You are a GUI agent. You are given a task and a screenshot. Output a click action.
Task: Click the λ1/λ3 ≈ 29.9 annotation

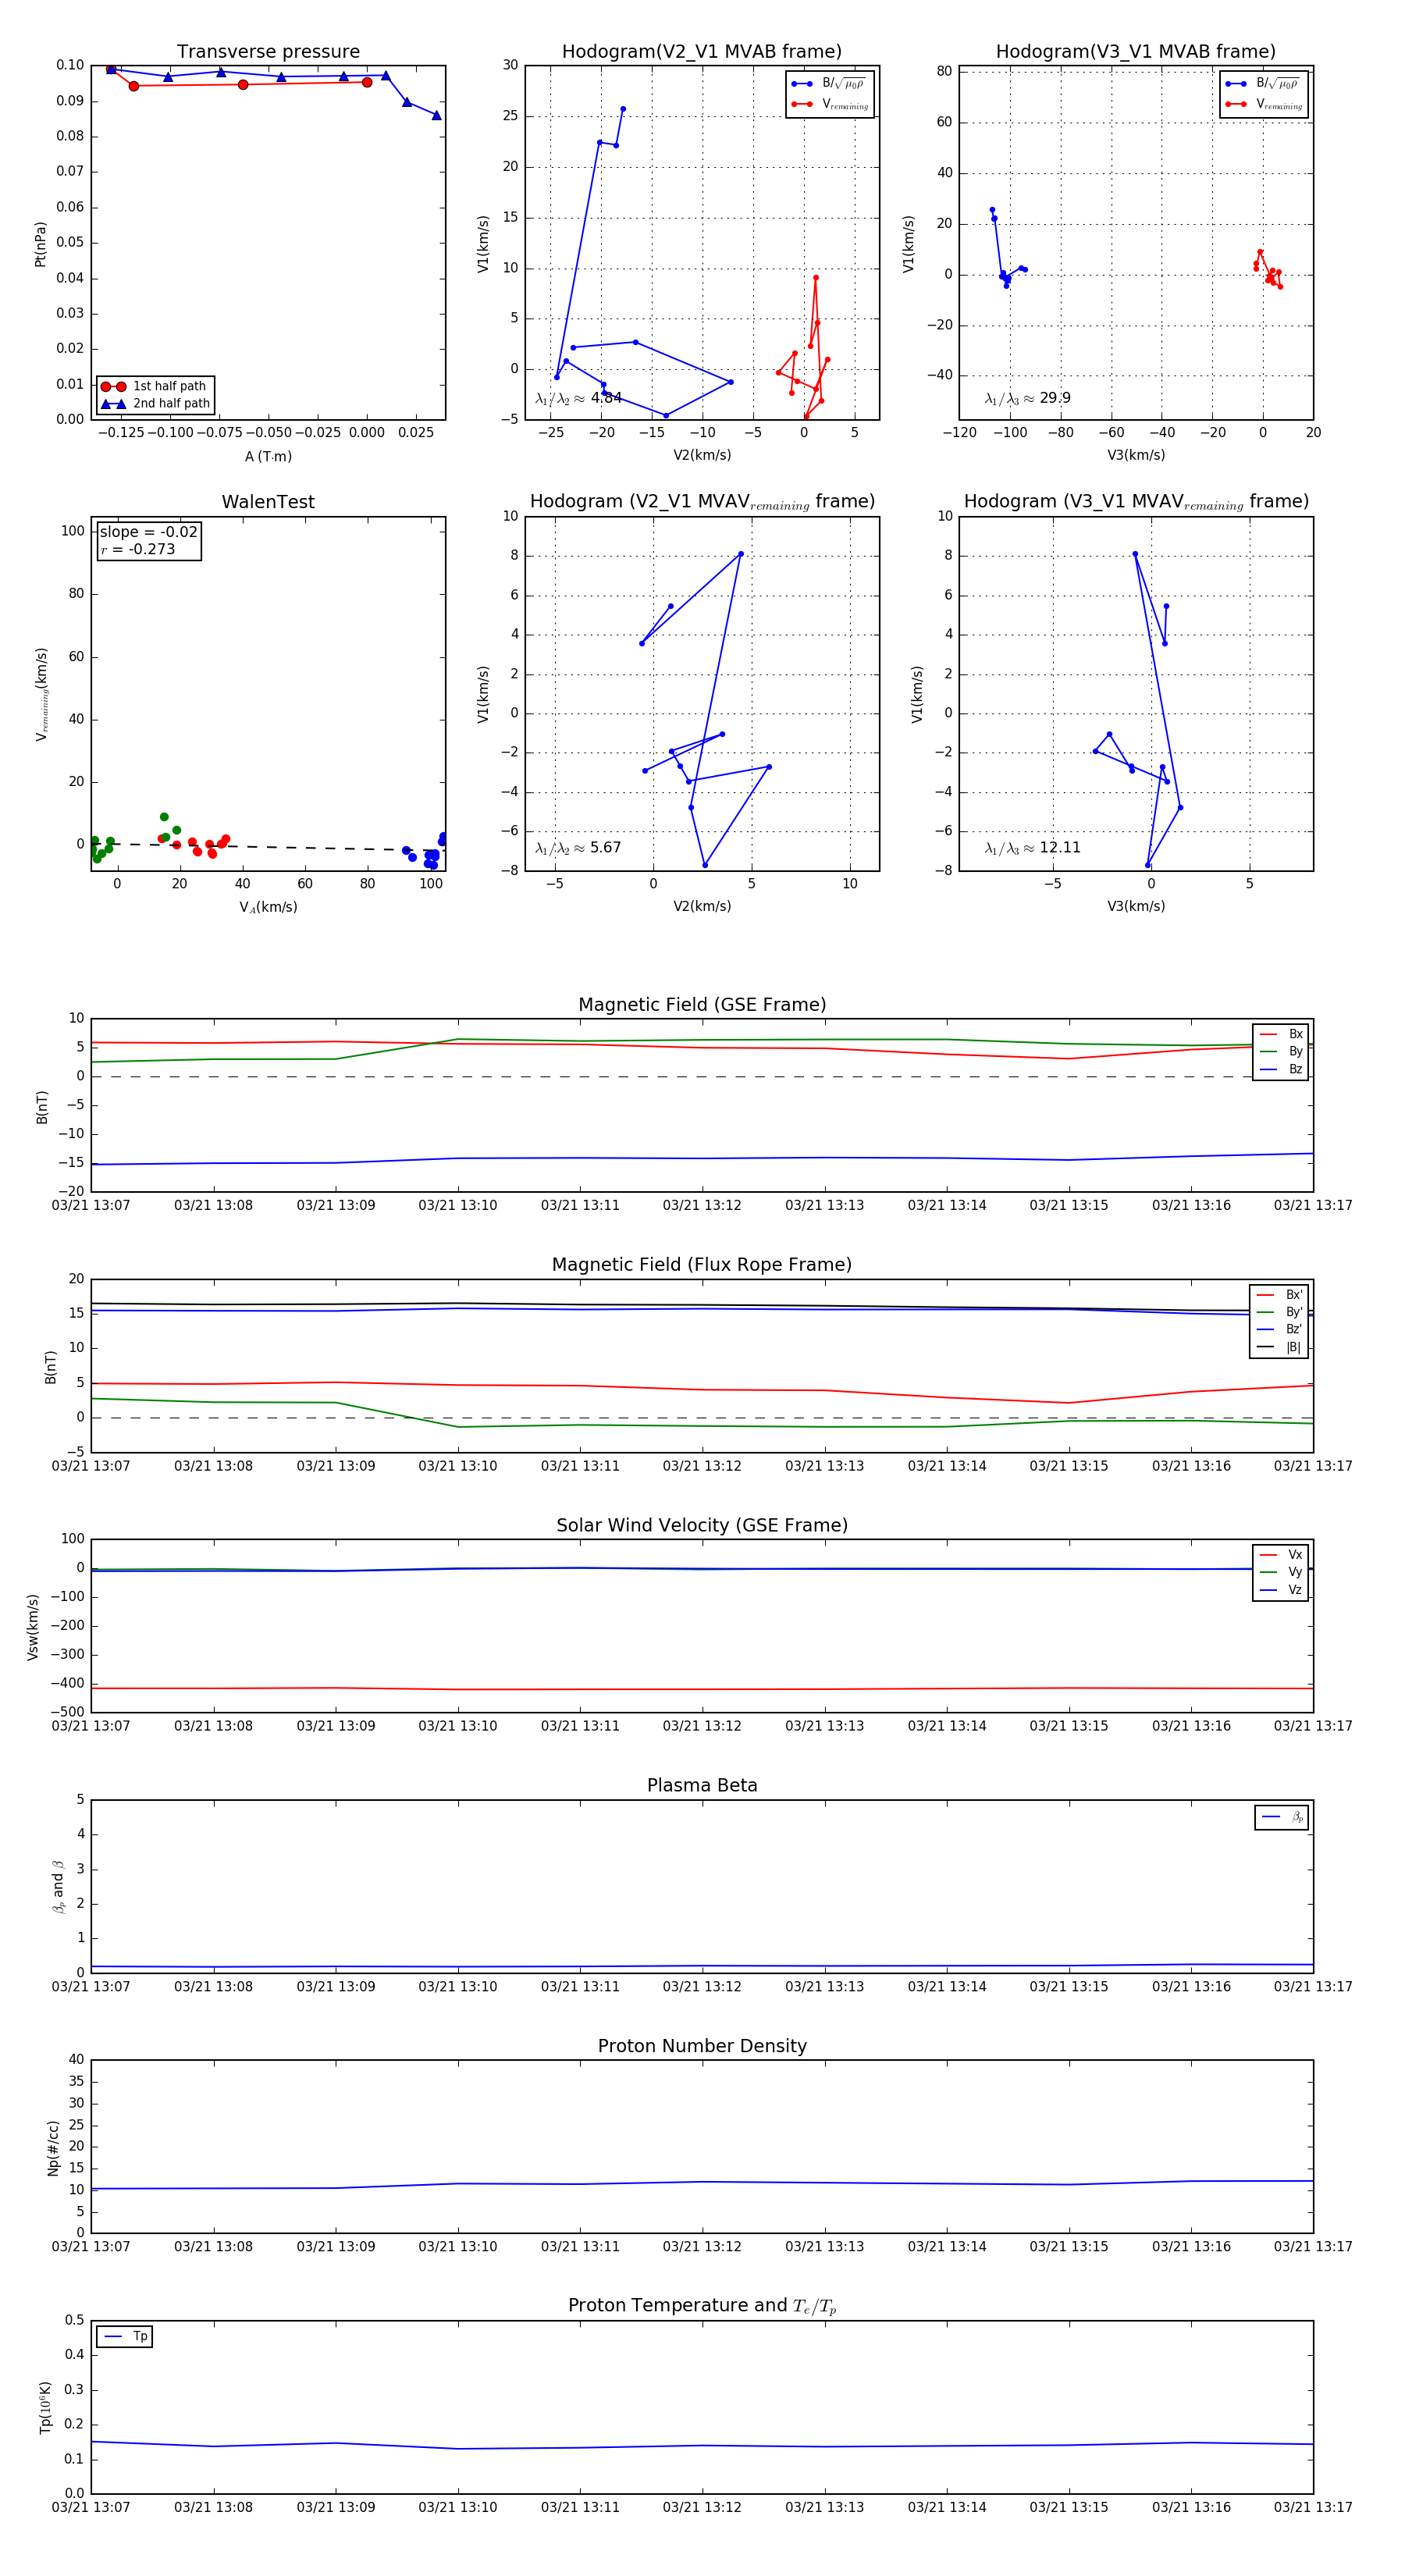1027,398
